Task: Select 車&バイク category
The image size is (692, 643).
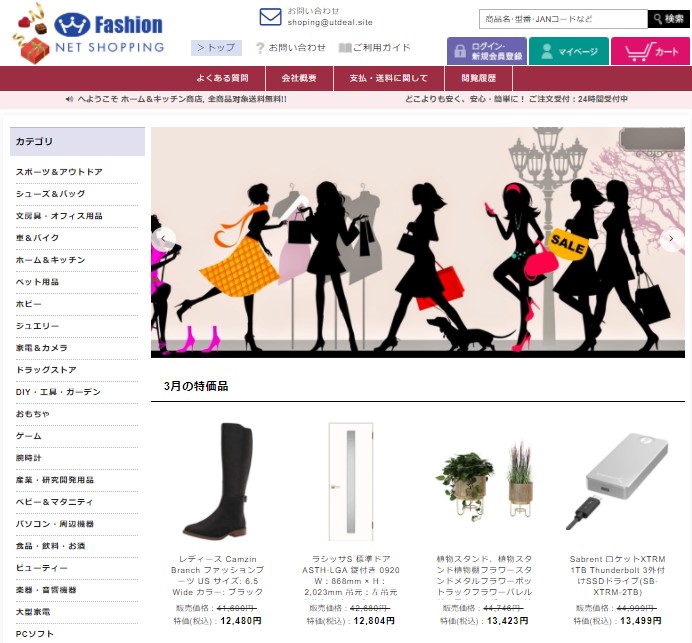Action: point(38,238)
